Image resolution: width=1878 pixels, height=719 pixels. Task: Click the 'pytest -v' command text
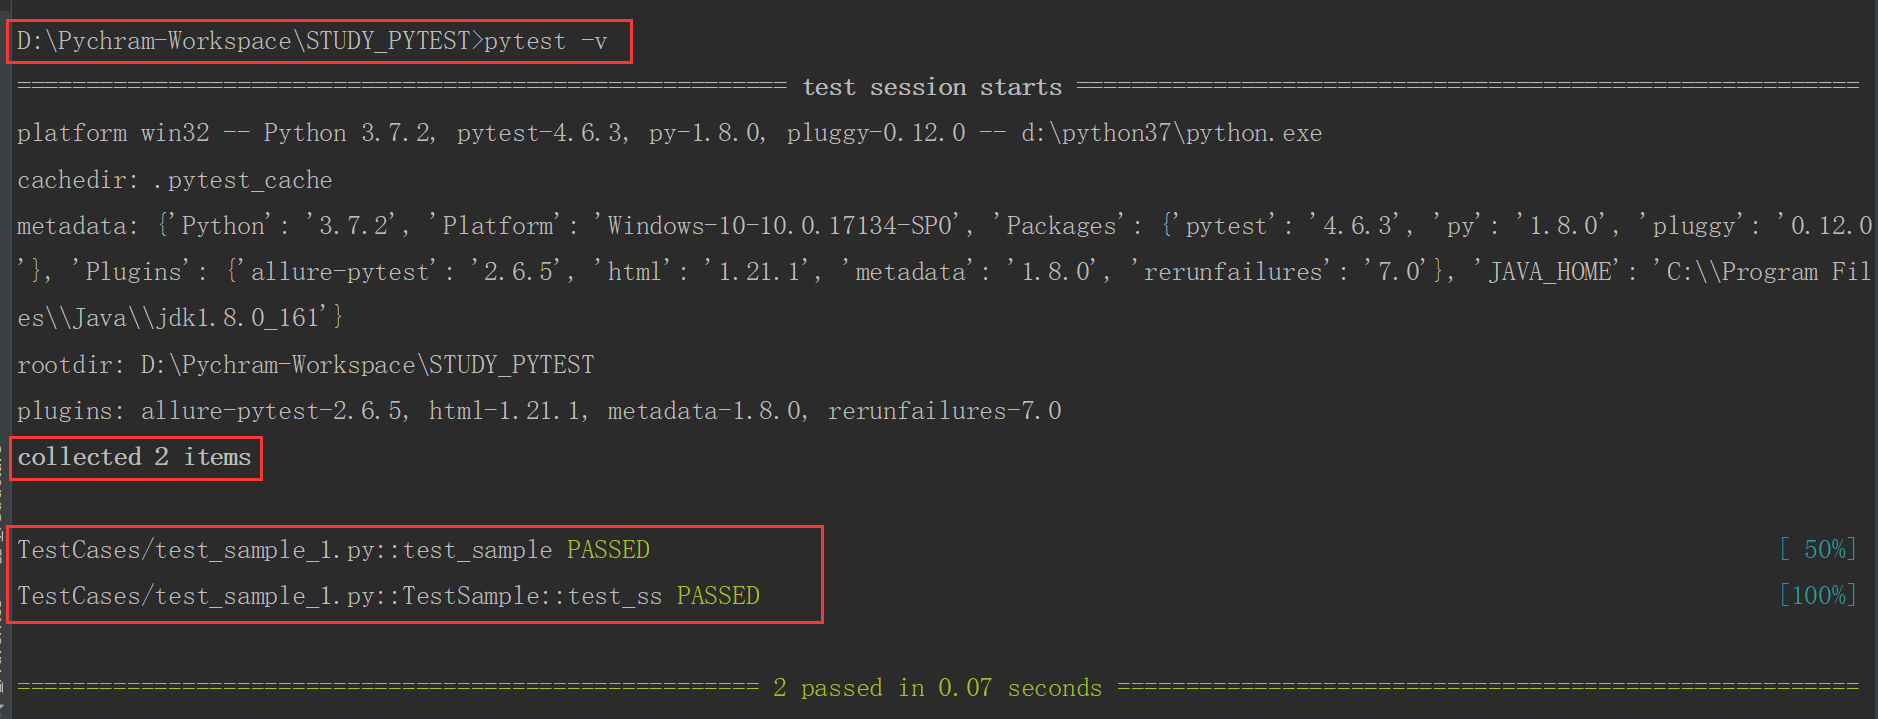pos(545,41)
